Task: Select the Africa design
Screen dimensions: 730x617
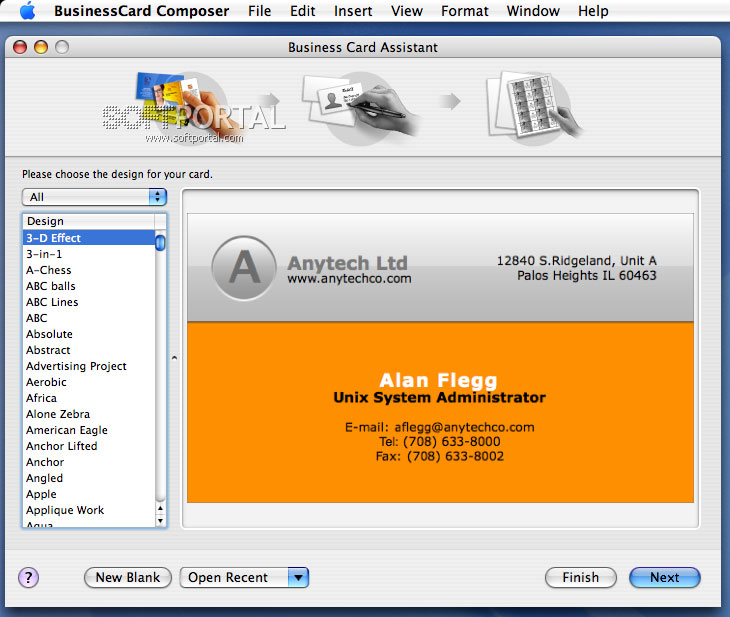Action: 89,398
